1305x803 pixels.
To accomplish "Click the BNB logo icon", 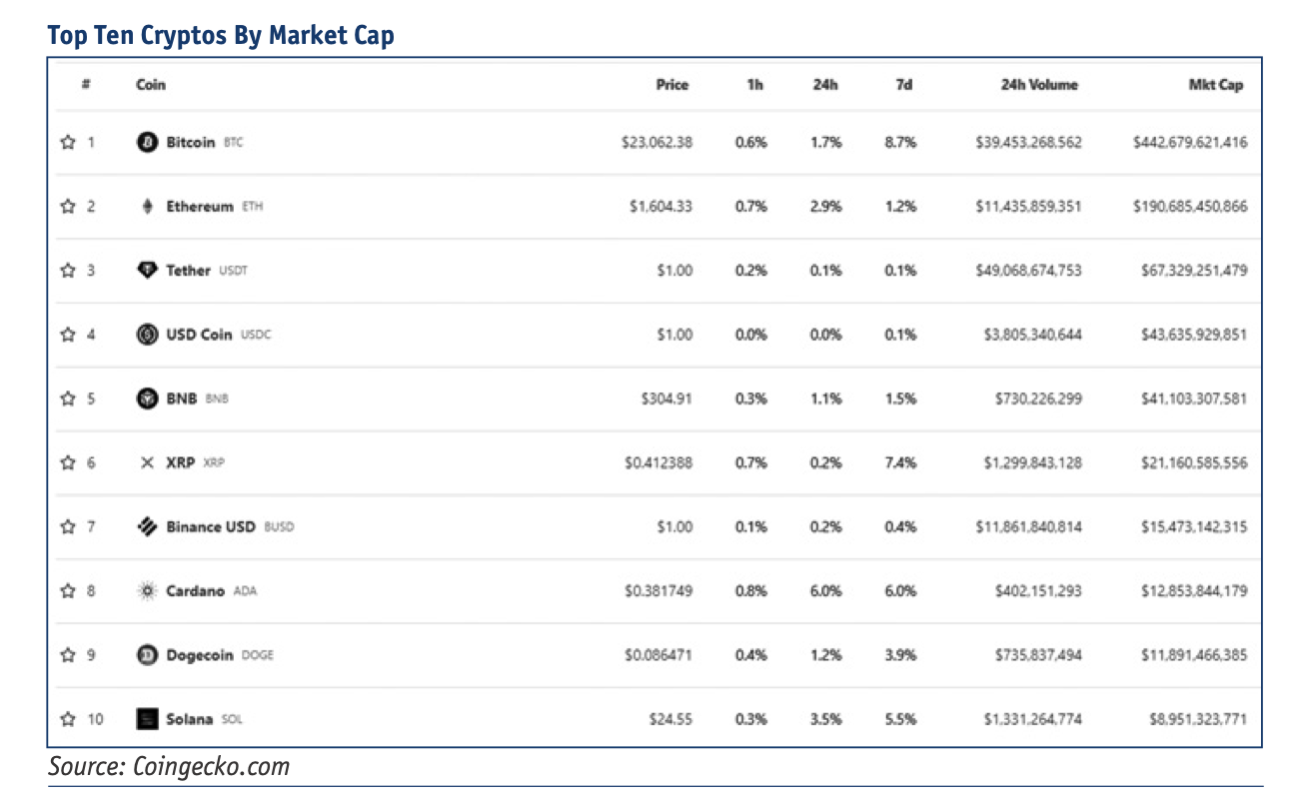I will (x=147, y=399).
